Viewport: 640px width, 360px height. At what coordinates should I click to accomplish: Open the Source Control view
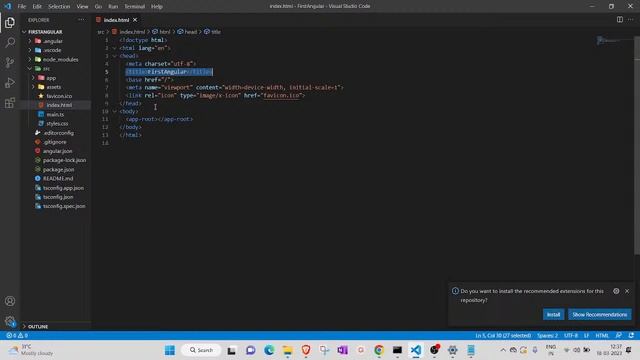(x=10, y=62)
